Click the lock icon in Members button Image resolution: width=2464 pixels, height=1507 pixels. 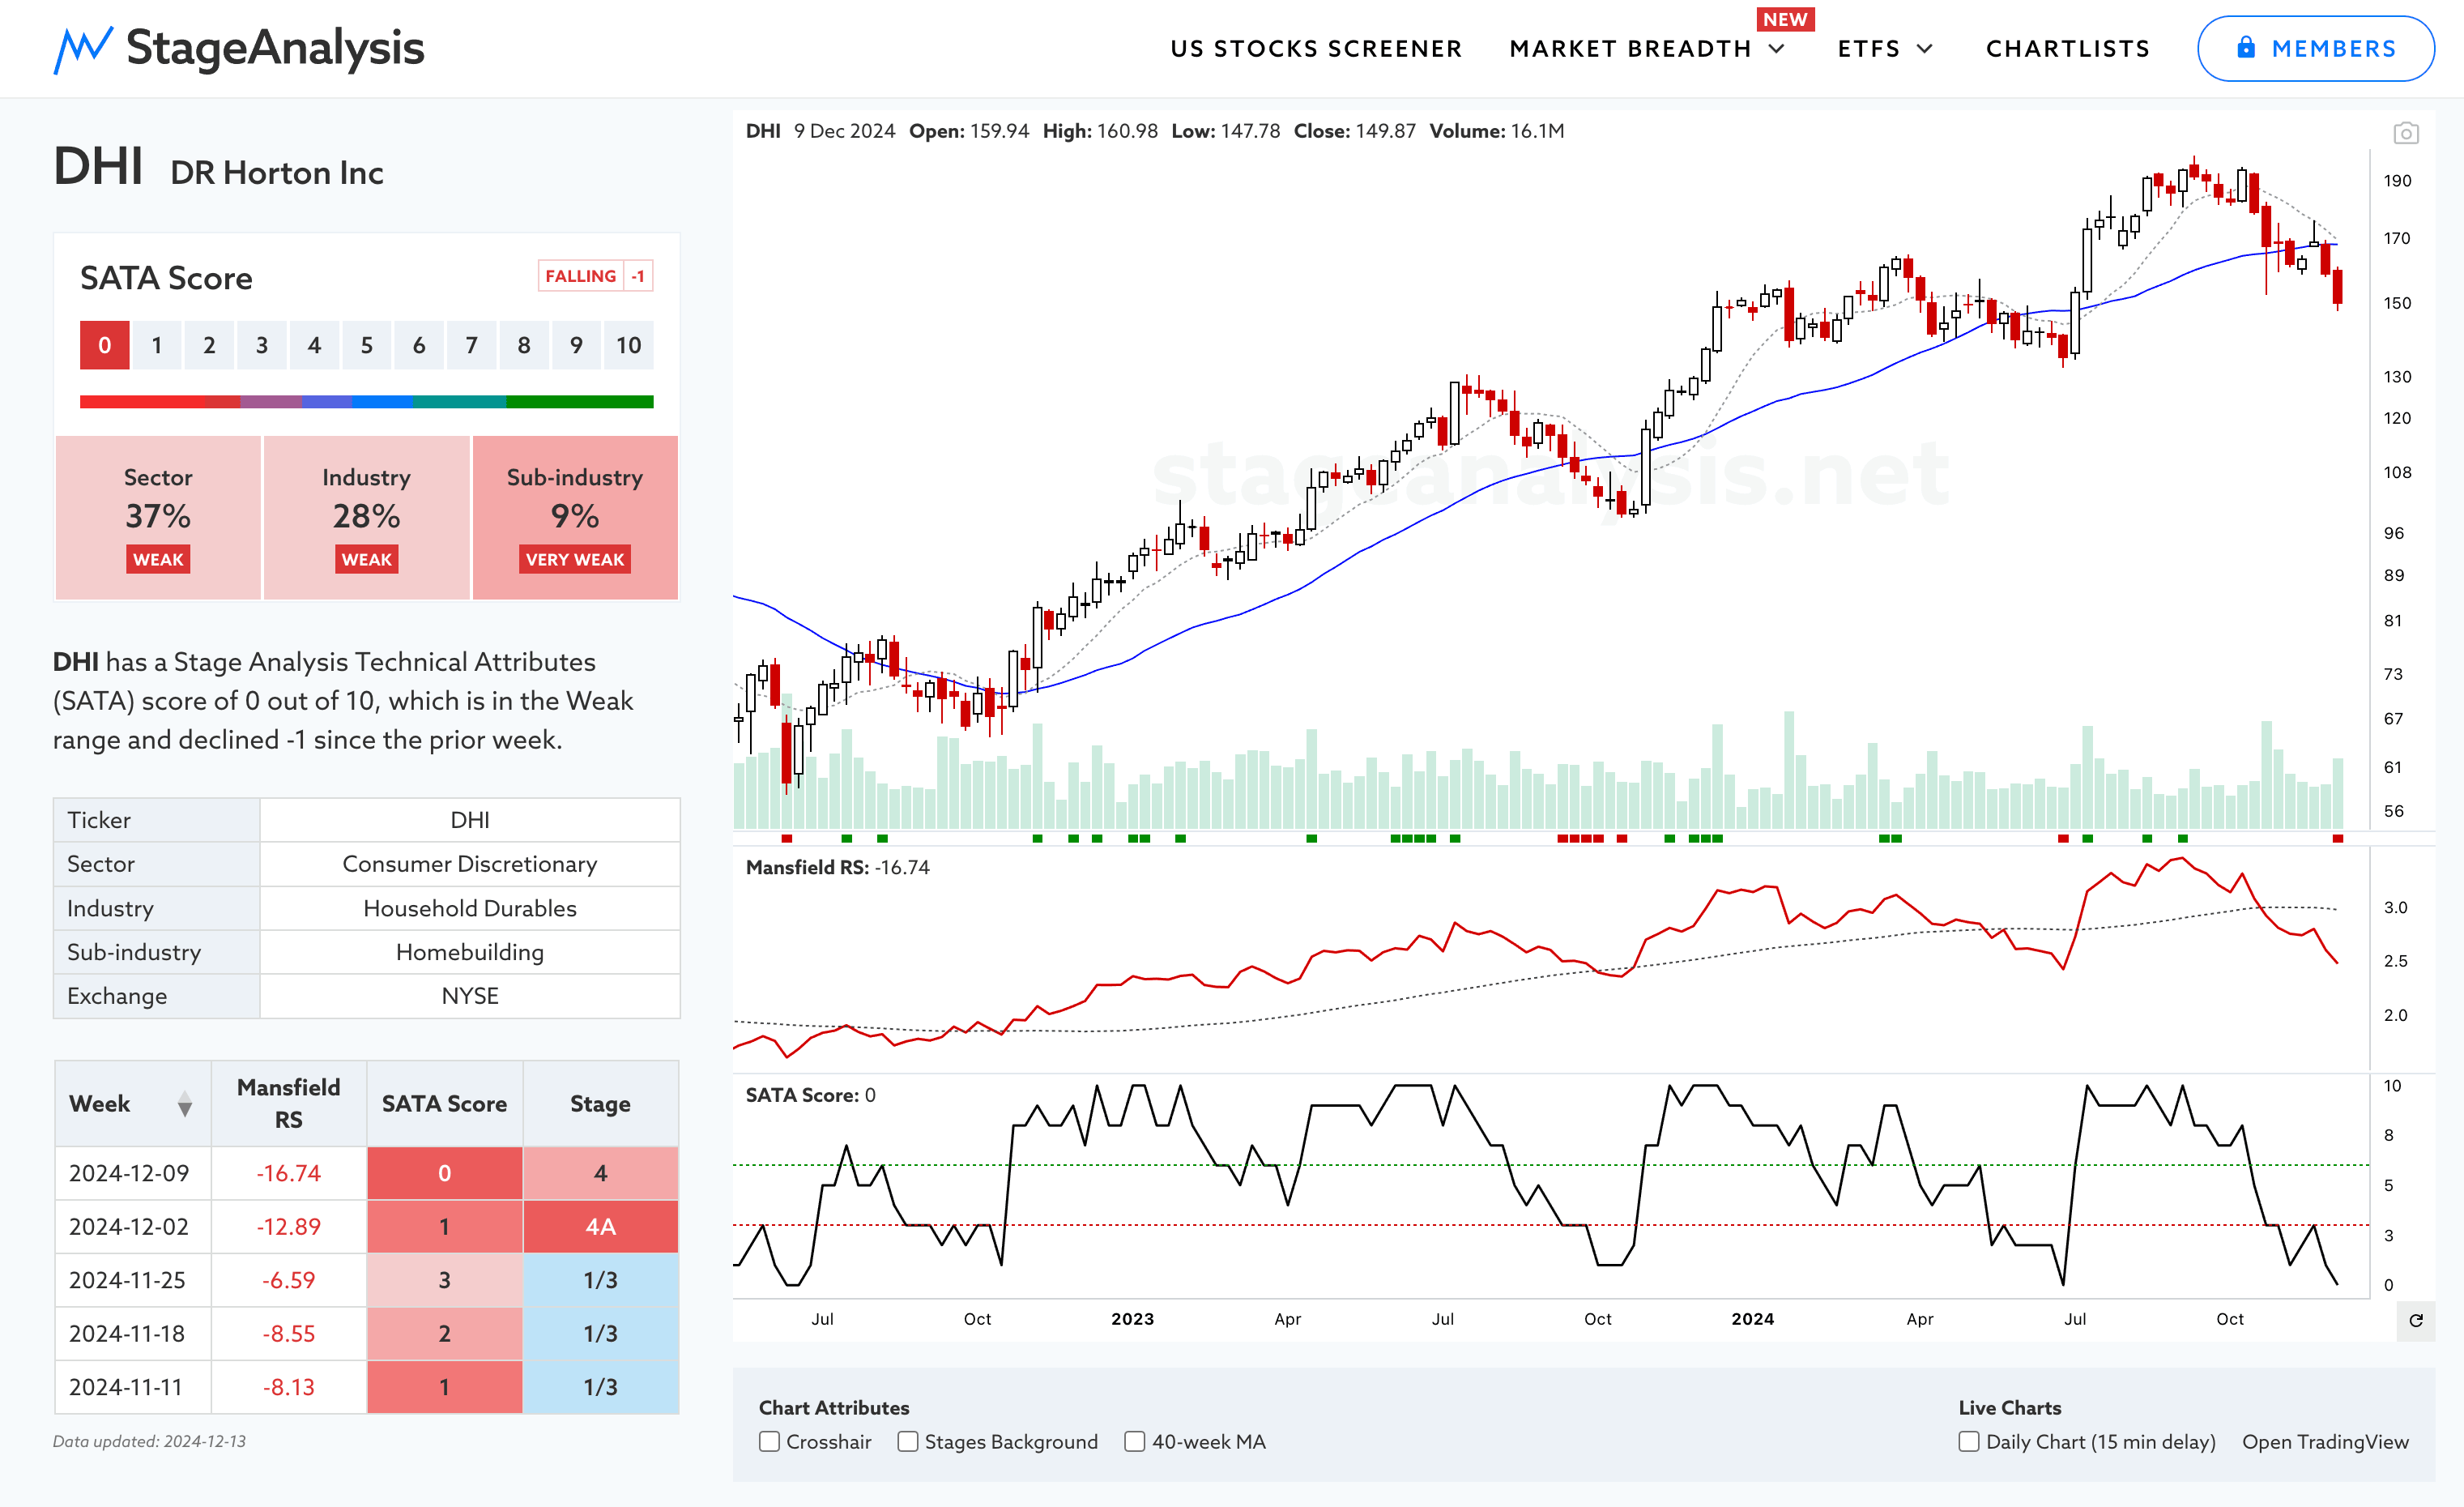tap(2246, 47)
